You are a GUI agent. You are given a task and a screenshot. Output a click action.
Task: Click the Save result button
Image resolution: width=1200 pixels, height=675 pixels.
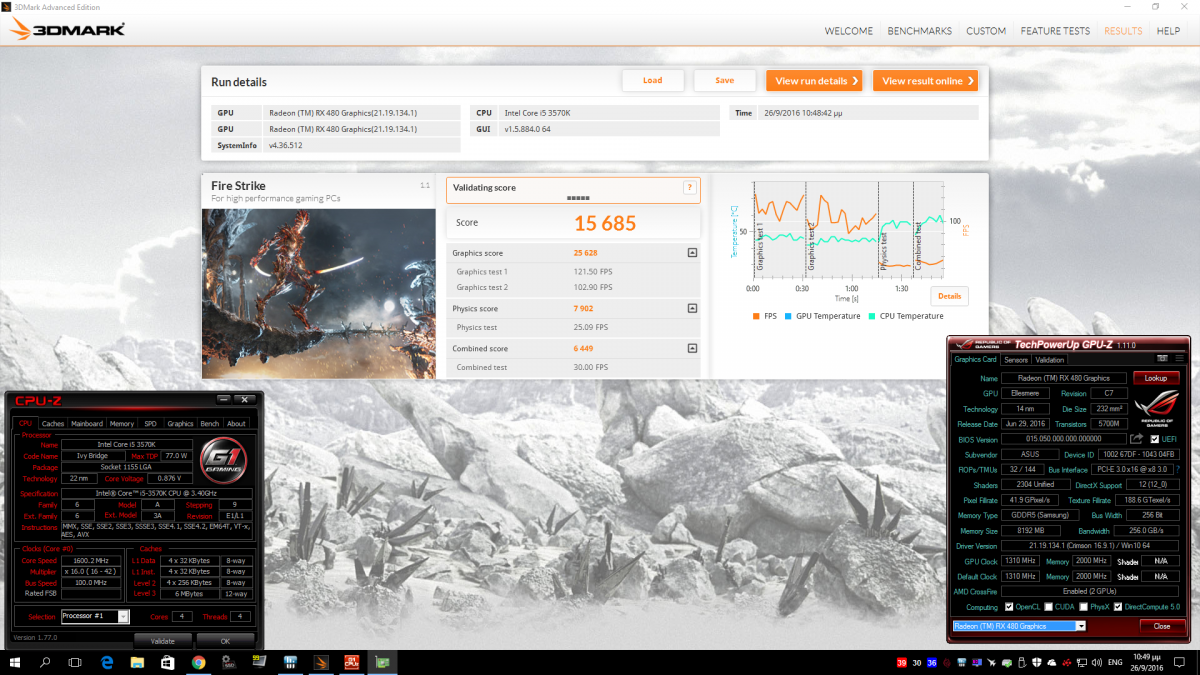click(x=725, y=81)
